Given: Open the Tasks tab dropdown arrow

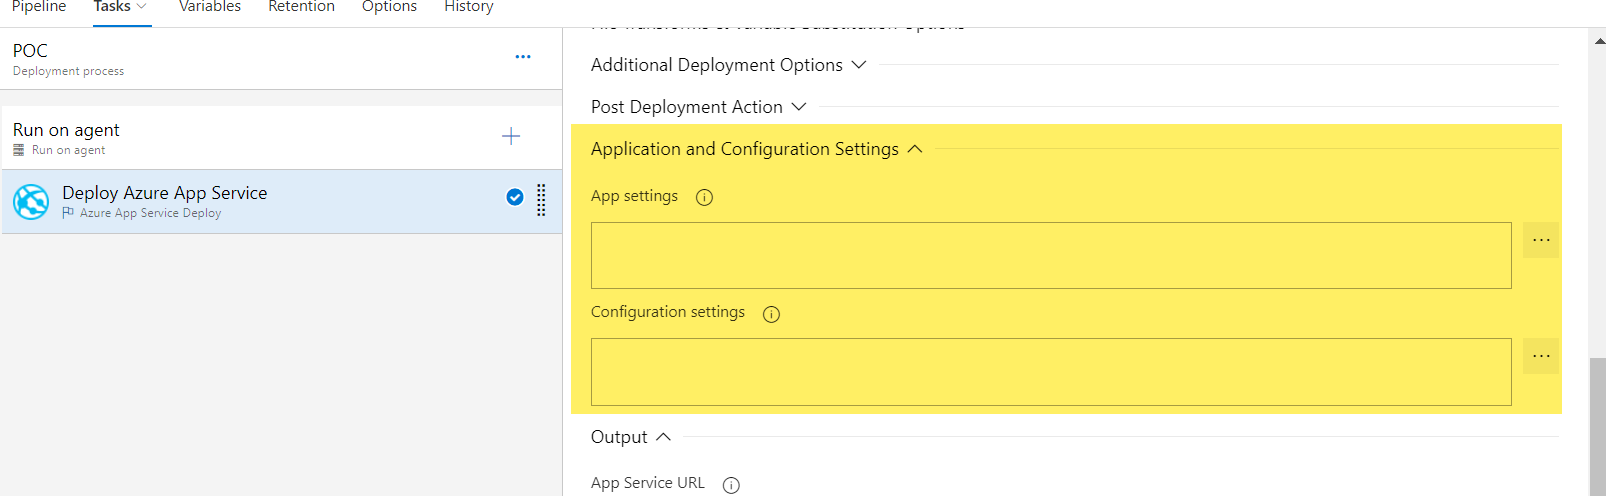Looking at the screenshot, I should coord(141,7).
